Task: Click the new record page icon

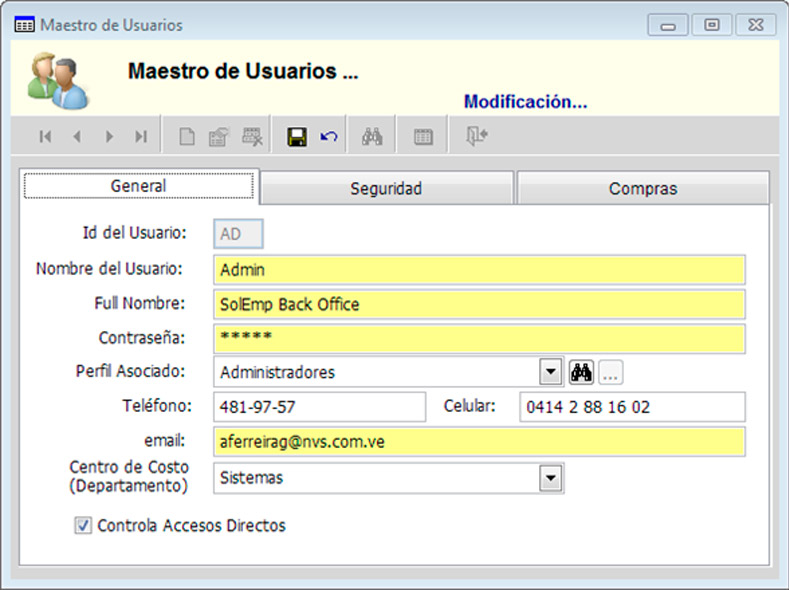Action: tap(186, 137)
